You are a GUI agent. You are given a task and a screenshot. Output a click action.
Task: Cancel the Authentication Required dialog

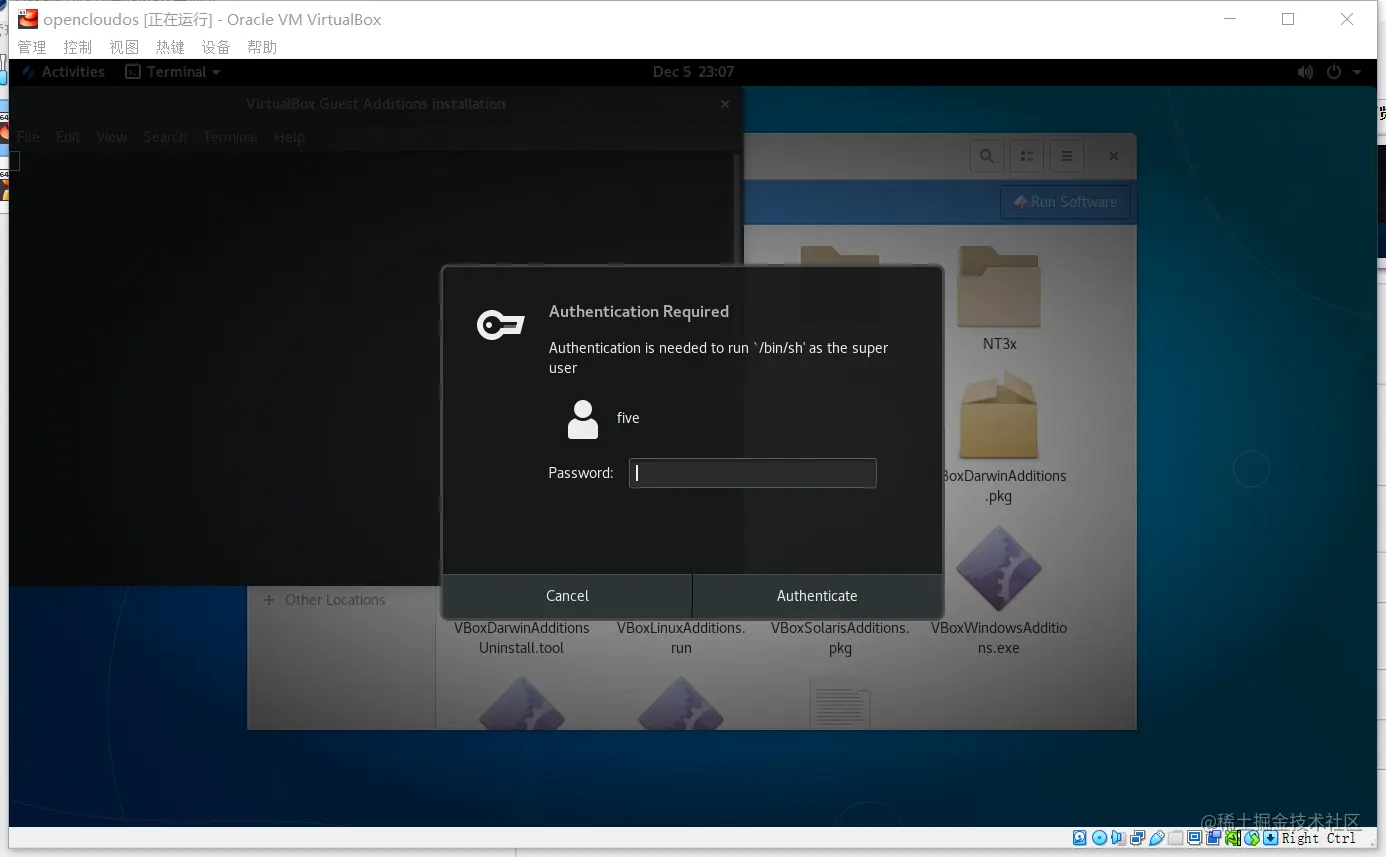pyautogui.click(x=567, y=596)
